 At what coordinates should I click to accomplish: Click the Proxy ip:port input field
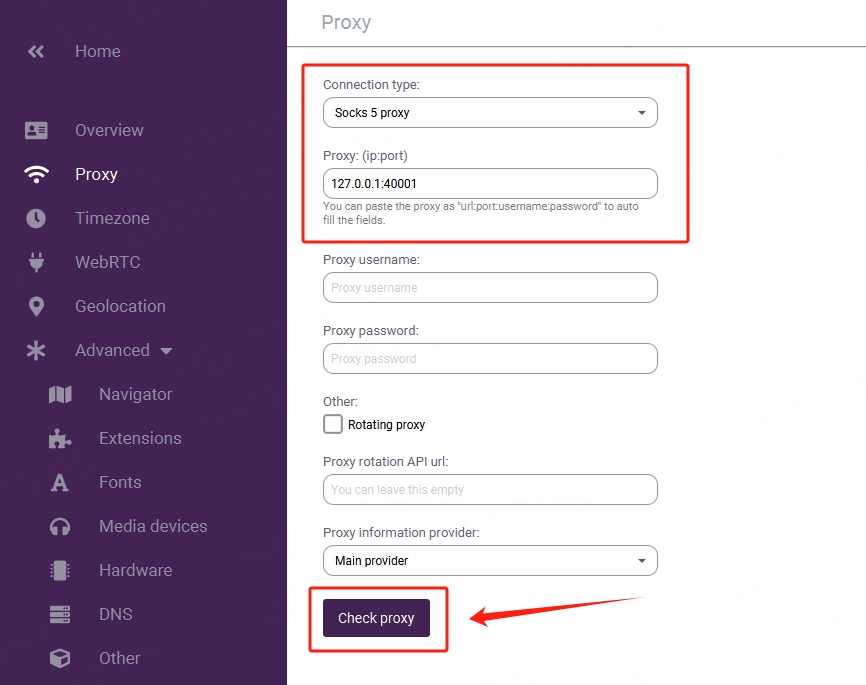490,184
